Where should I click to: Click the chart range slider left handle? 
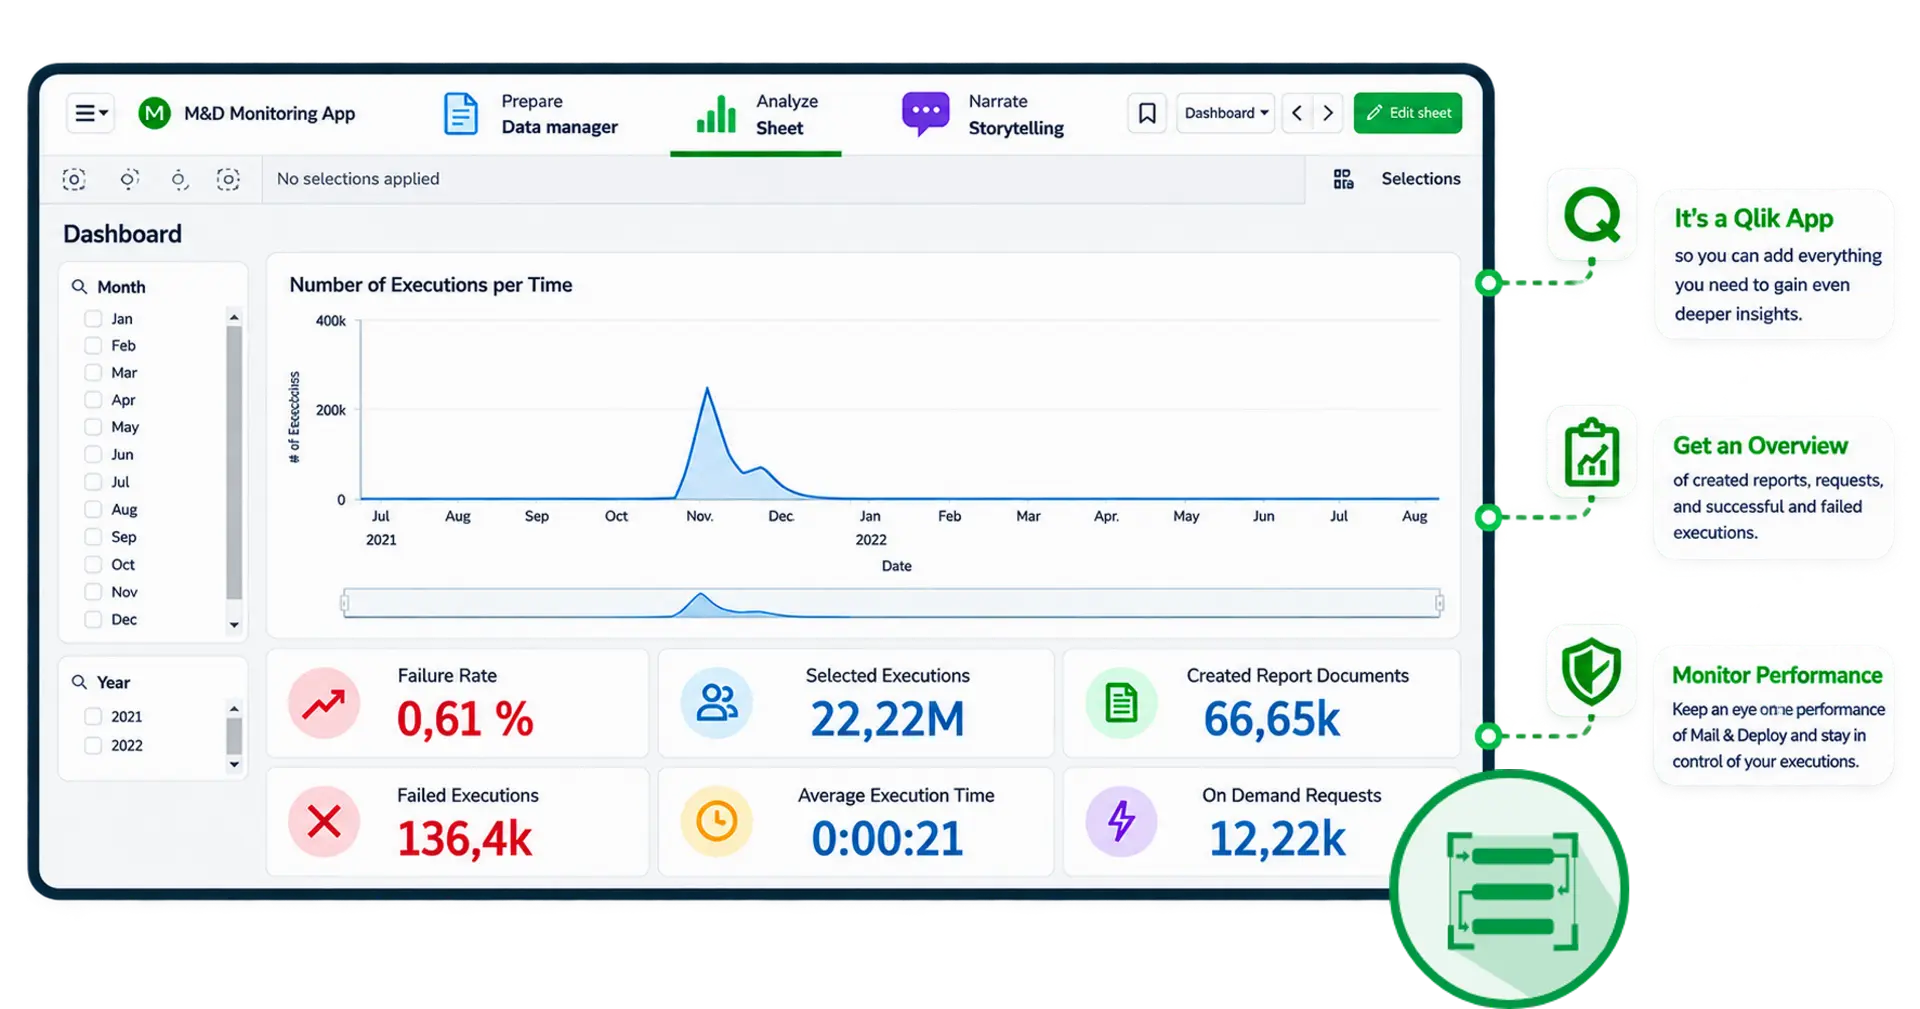click(x=344, y=603)
